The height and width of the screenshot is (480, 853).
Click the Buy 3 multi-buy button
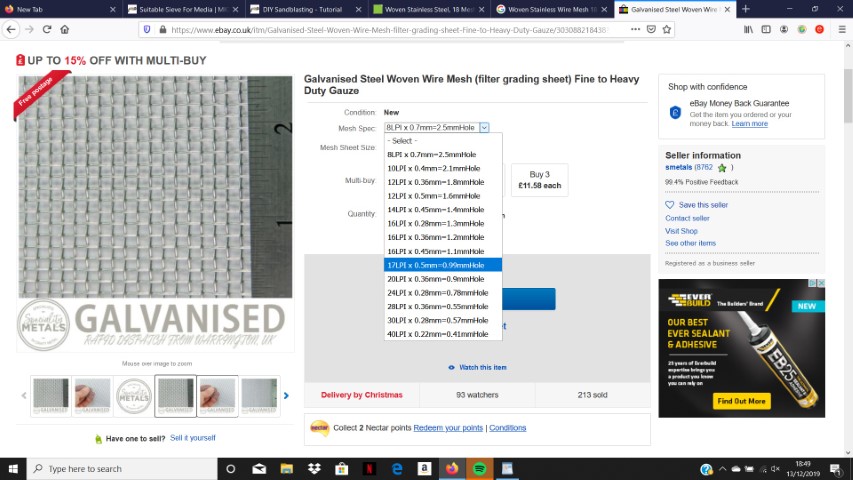pyautogui.click(x=539, y=180)
